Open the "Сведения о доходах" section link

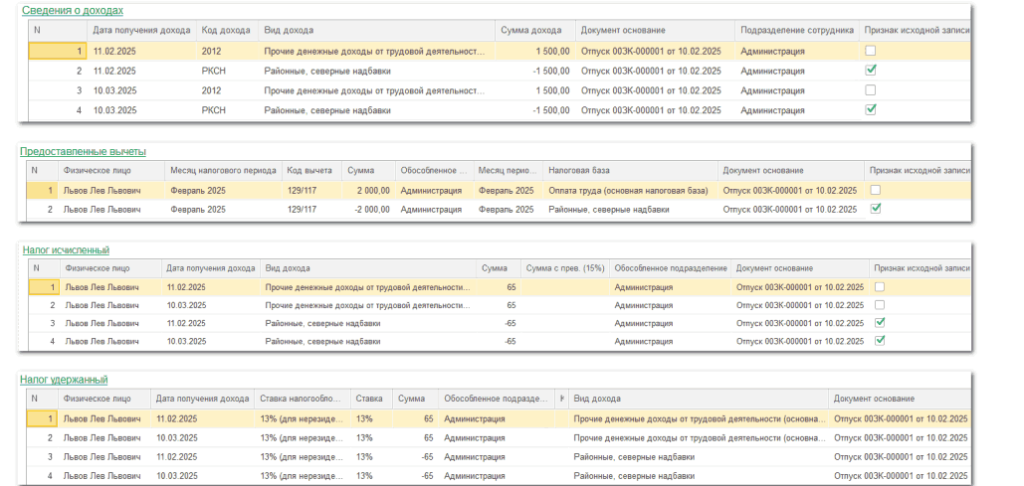pos(72,10)
